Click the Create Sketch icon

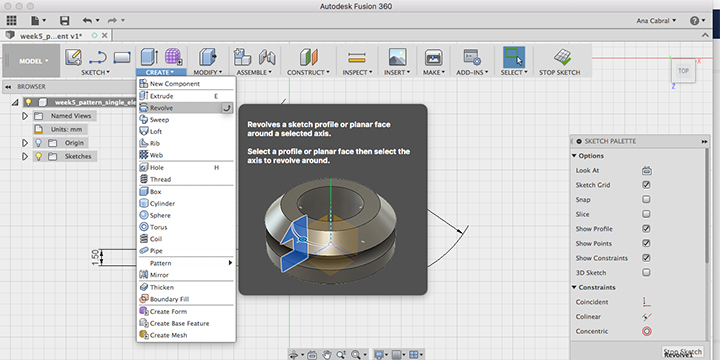pos(73,57)
